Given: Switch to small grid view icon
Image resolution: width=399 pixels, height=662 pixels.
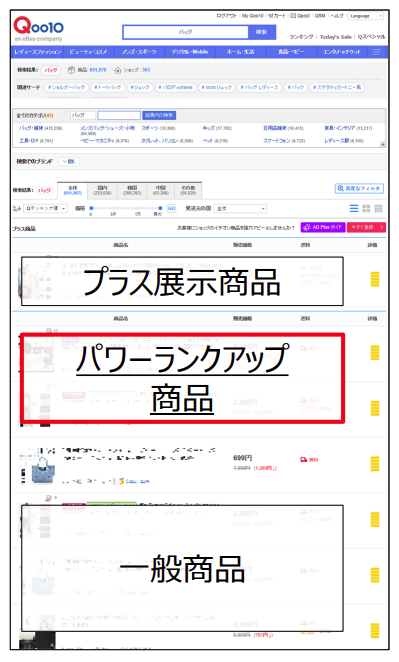Looking at the screenshot, I should click(378, 209).
